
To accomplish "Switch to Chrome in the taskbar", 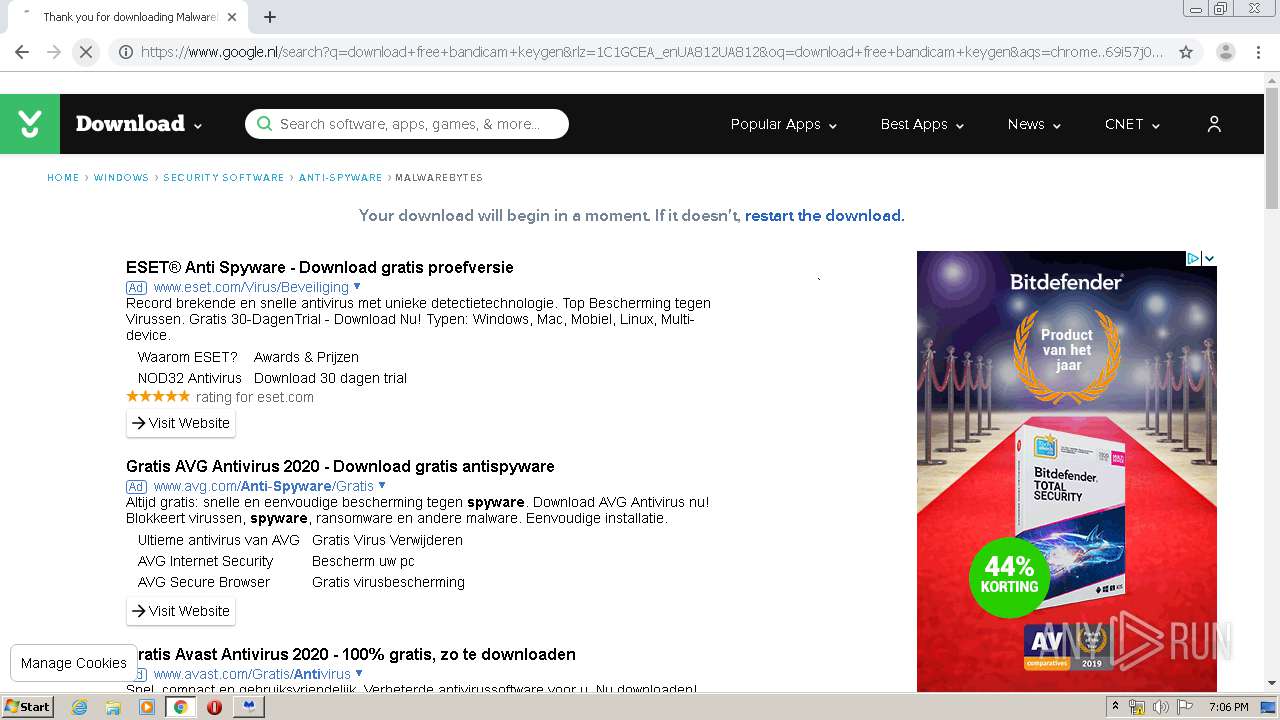I will pyautogui.click(x=180, y=707).
